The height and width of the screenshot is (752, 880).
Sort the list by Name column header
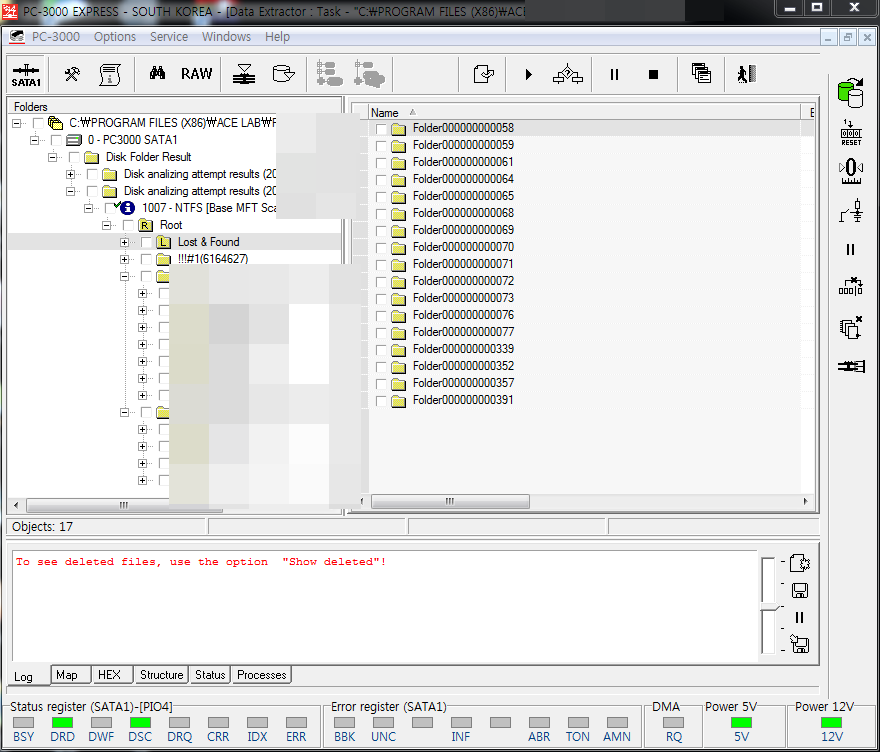coord(584,113)
